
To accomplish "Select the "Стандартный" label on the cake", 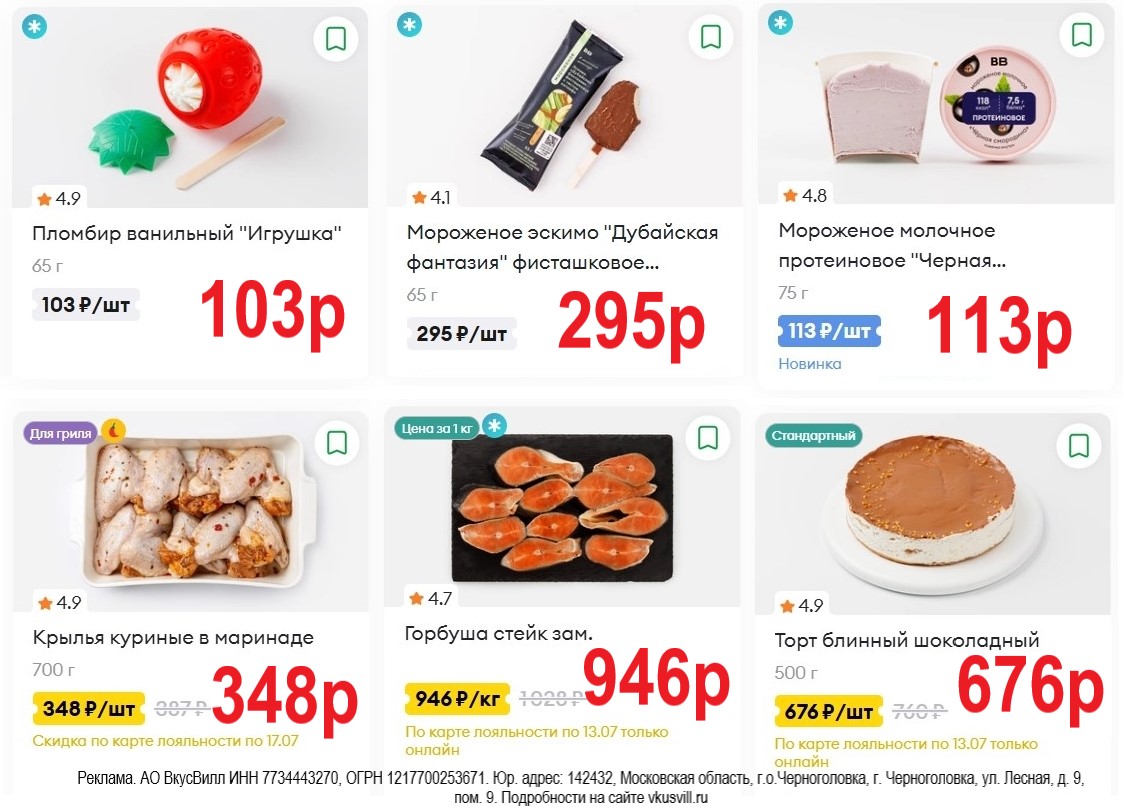I will click(x=814, y=435).
